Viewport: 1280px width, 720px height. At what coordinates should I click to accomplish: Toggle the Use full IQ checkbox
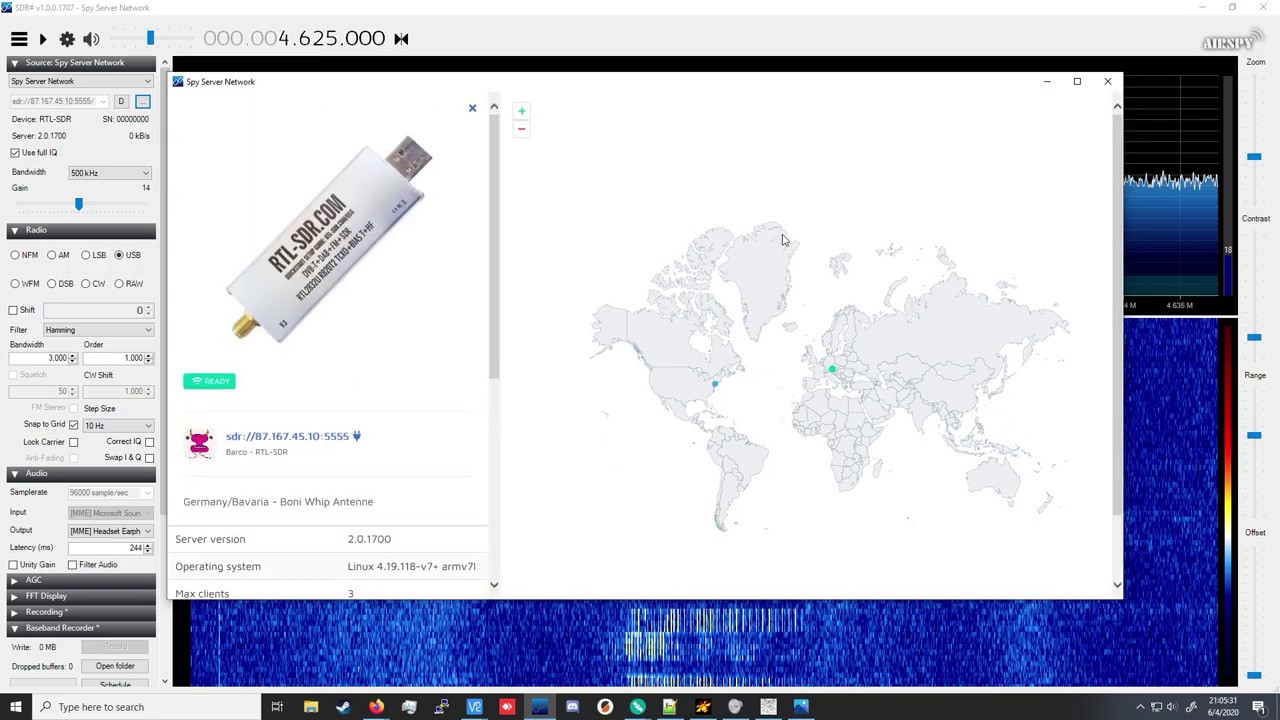click(15, 153)
